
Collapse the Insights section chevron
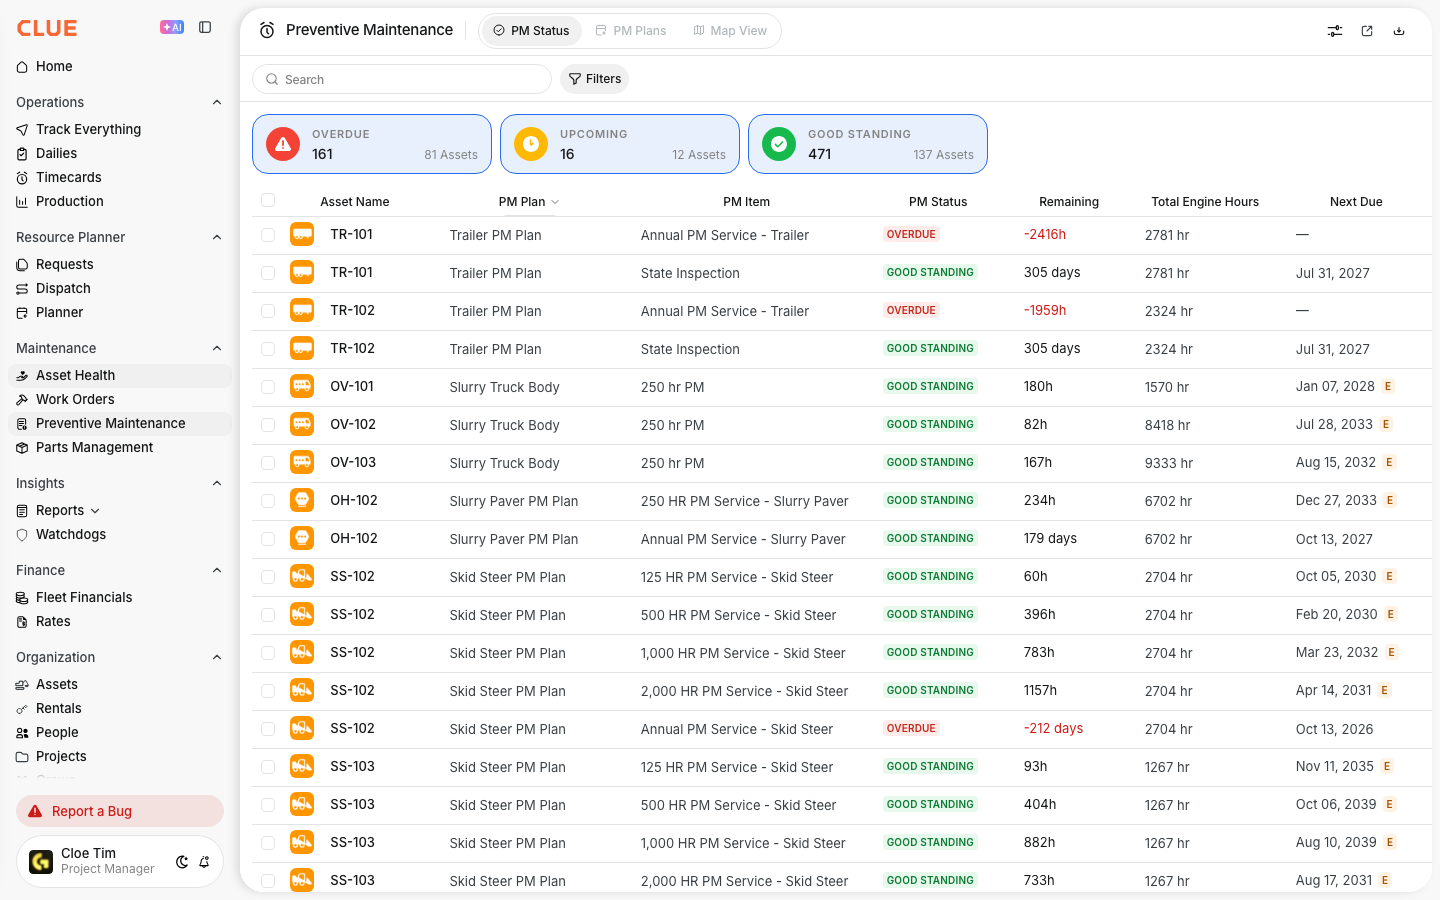217,483
